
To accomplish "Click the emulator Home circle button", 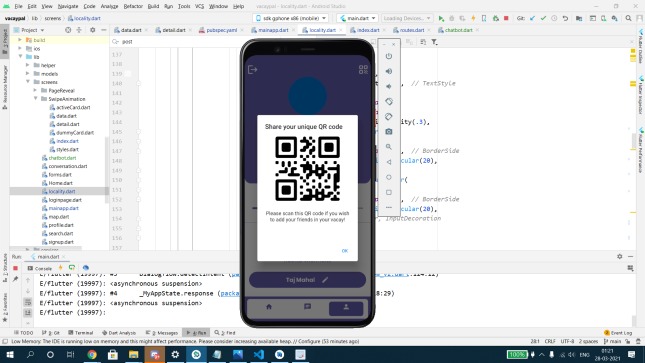I will [x=389, y=177].
